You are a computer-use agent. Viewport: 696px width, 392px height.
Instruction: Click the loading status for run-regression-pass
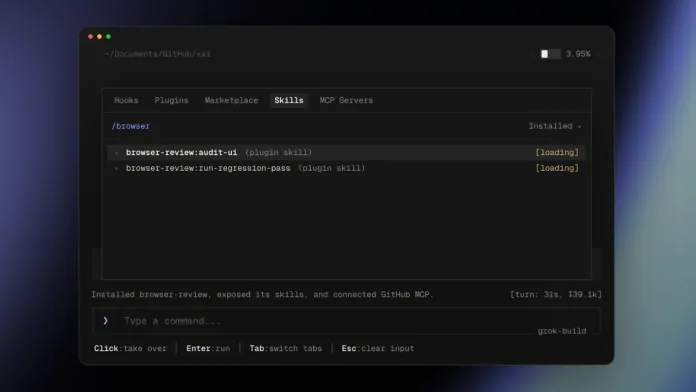coord(557,168)
